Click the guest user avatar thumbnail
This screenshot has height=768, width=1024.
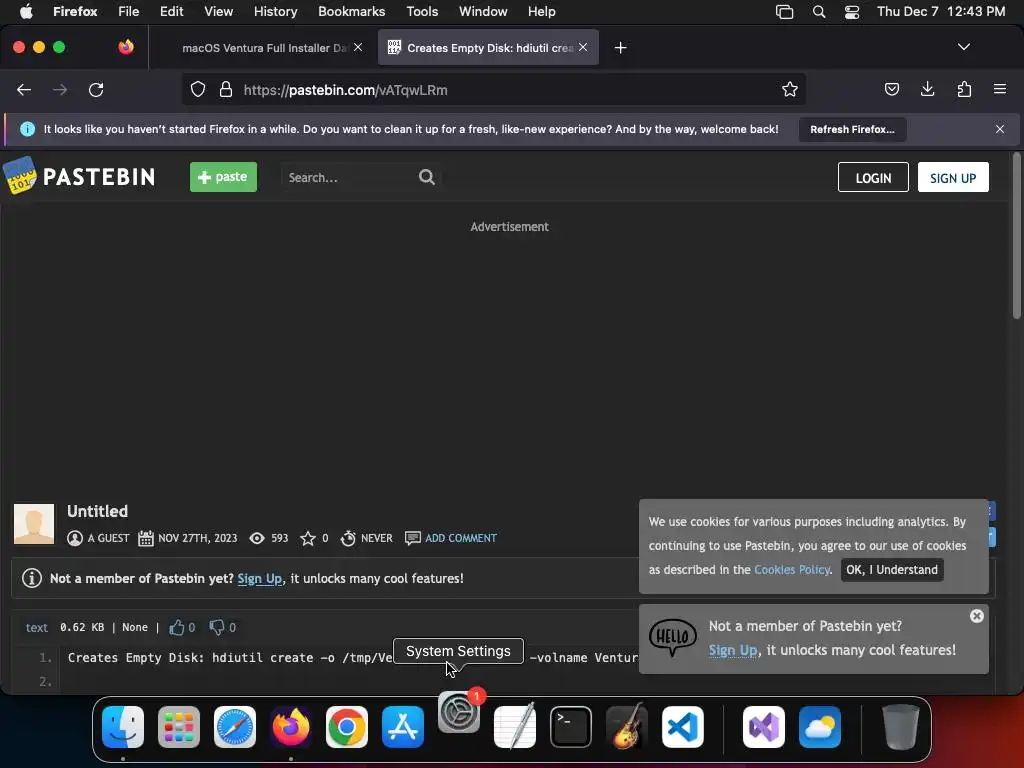click(x=34, y=524)
